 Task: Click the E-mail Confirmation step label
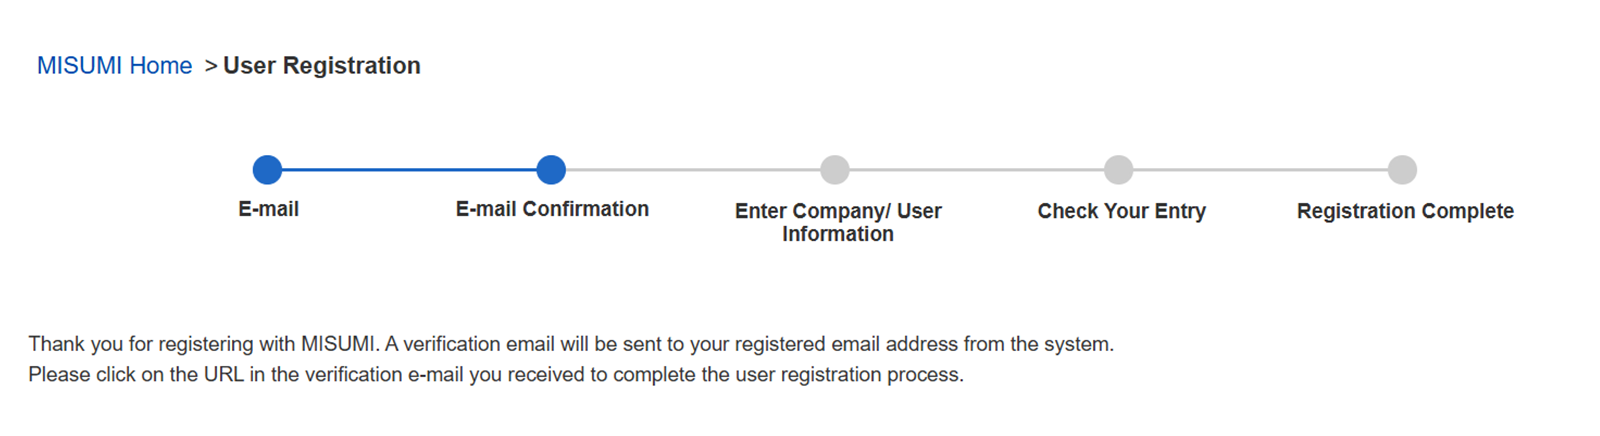(552, 209)
